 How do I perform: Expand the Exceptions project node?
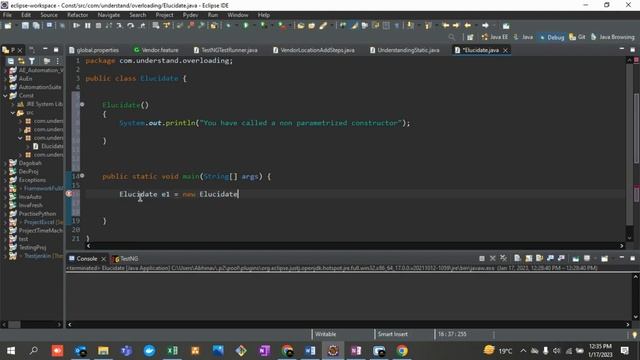[x=5, y=180]
